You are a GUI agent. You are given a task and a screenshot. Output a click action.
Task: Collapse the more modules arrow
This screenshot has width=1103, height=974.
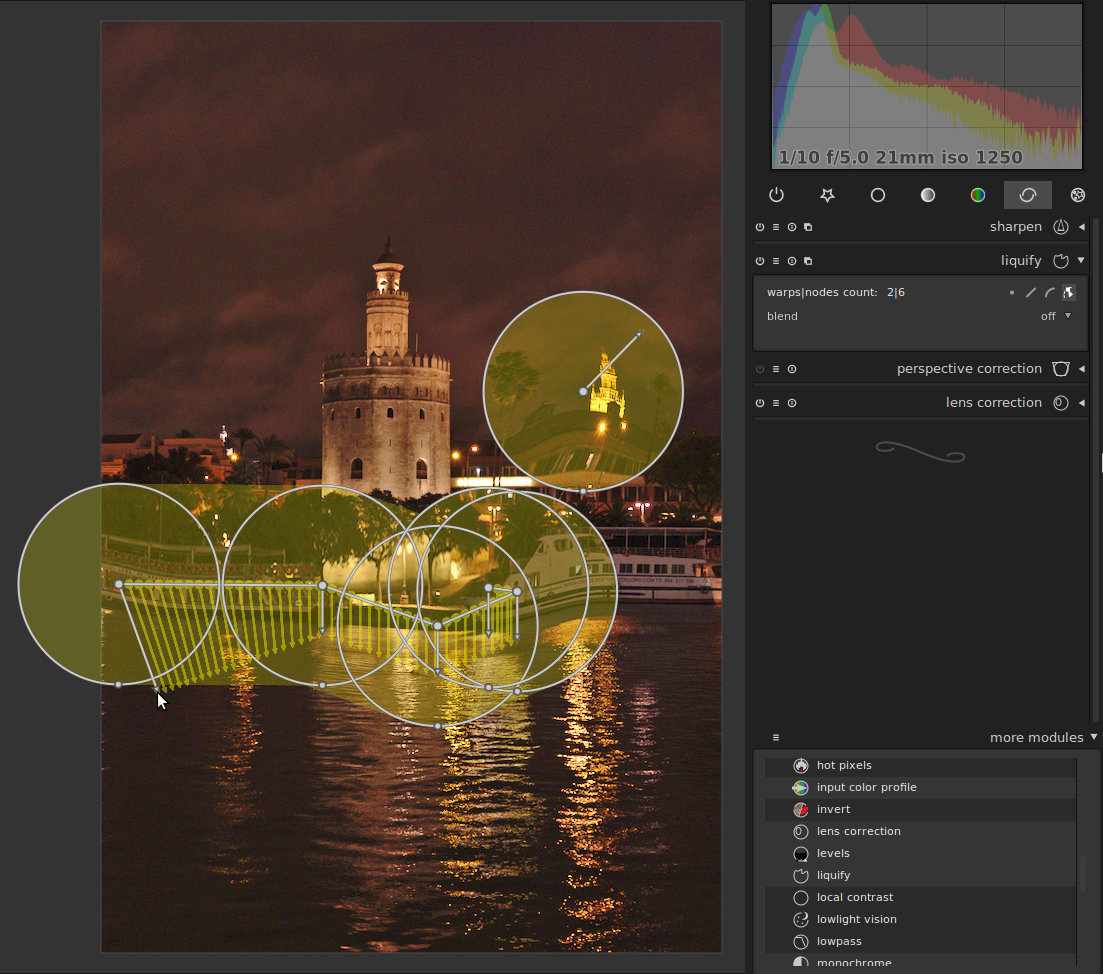pos(1094,737)
